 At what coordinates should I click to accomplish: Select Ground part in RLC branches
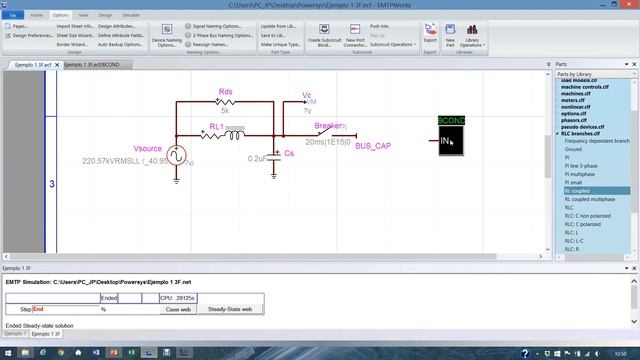[x=573, y=149]
